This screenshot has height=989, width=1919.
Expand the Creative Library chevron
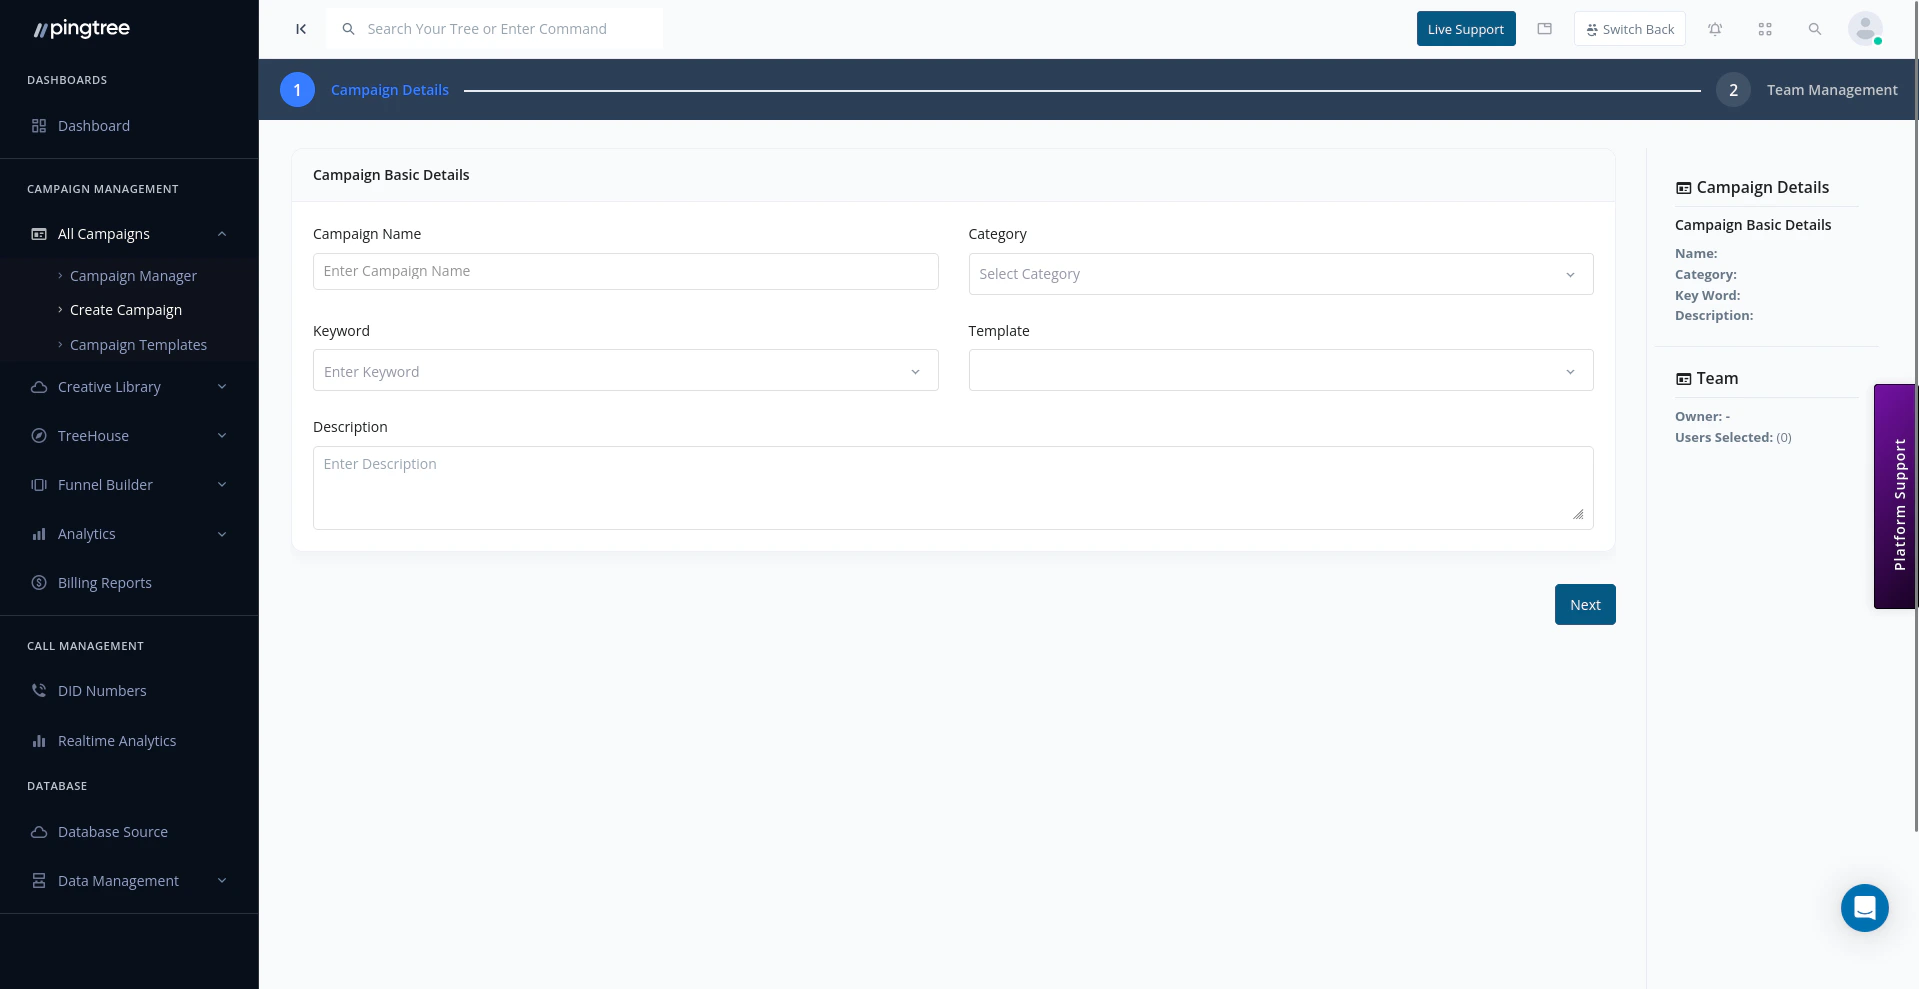222,387
